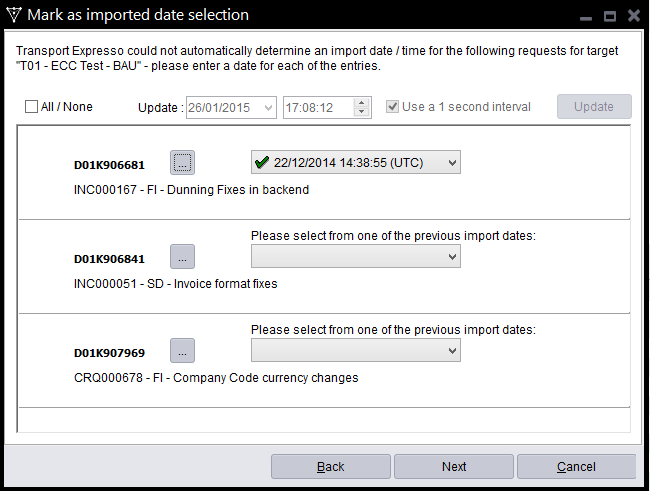Click the ellipsis button beside D01K906681
650x491 pixels.
(x=183, y=162)
